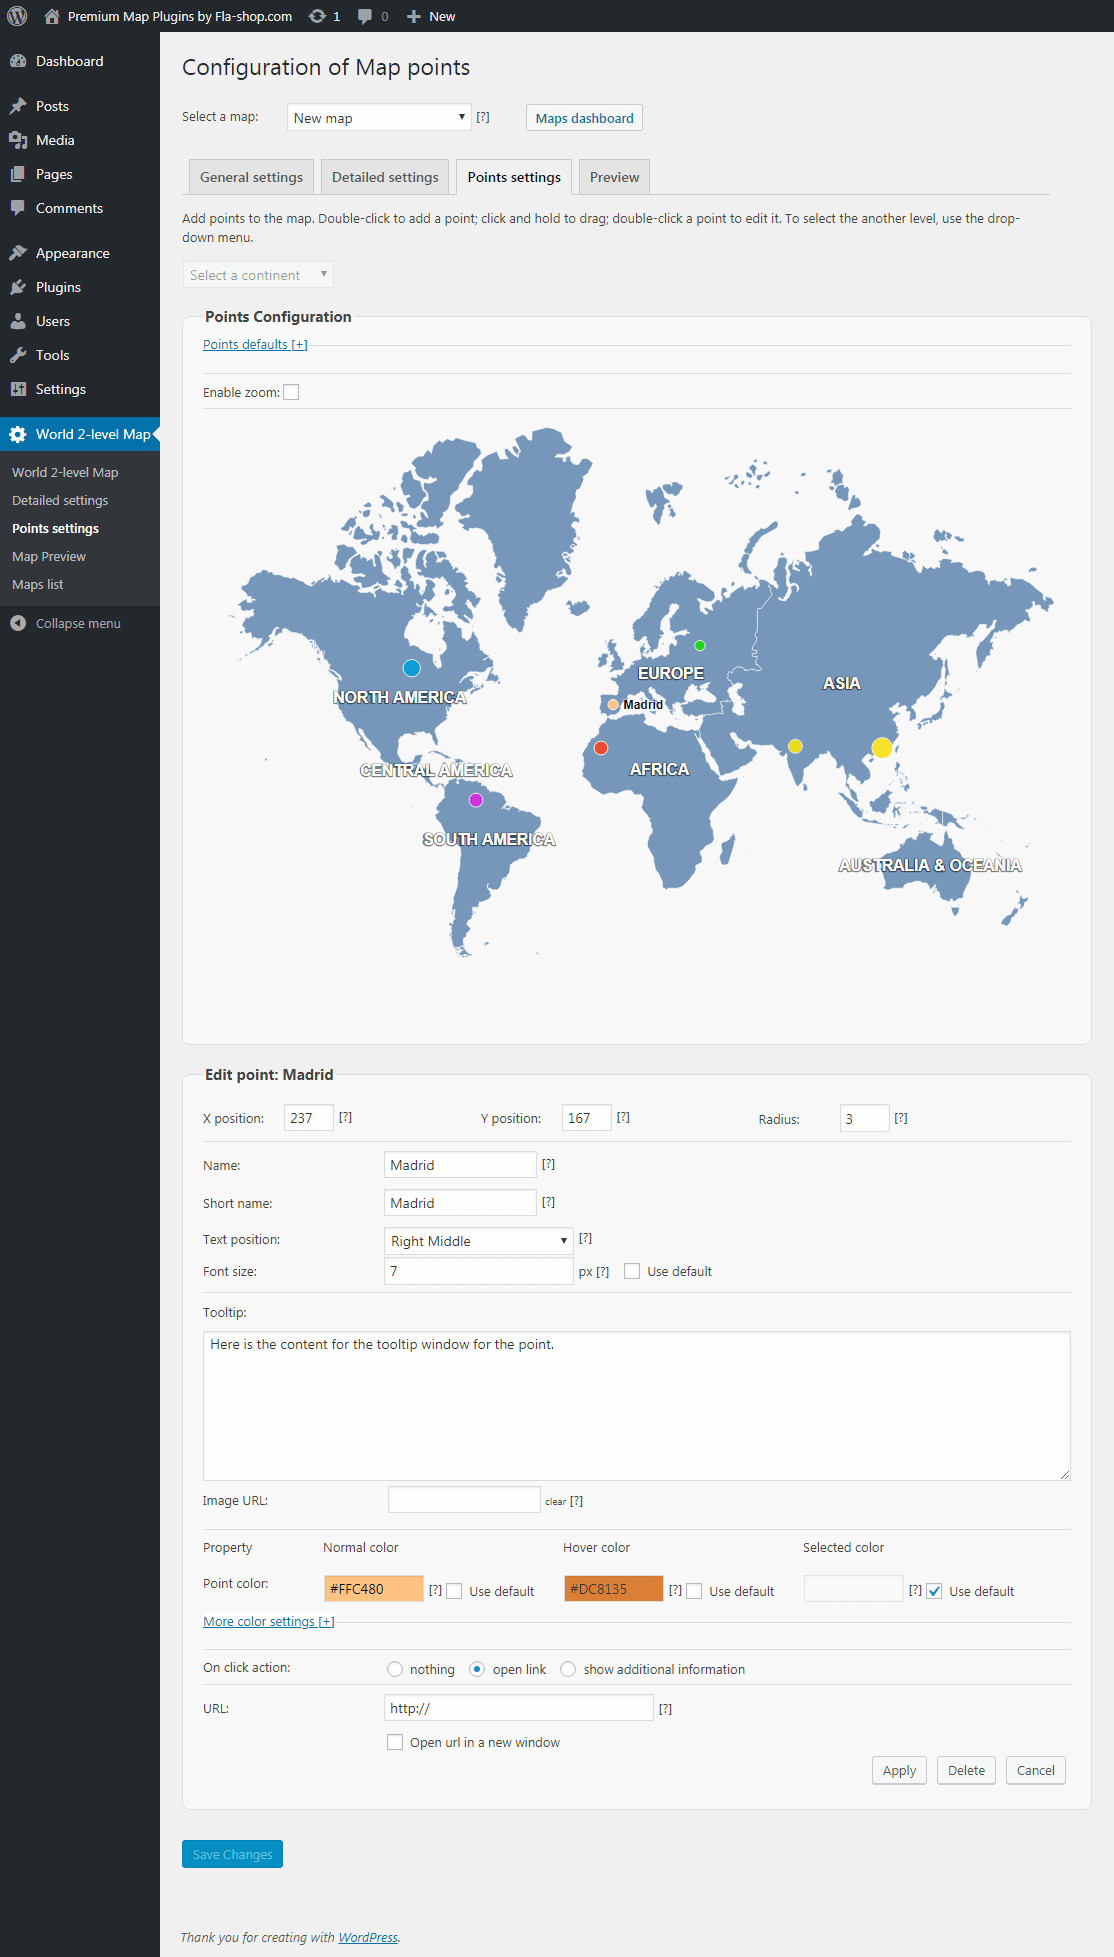This screenshot has height=1957, width=1114.
Task: Open the WordPress logo menu
Action: click(17, 16)
